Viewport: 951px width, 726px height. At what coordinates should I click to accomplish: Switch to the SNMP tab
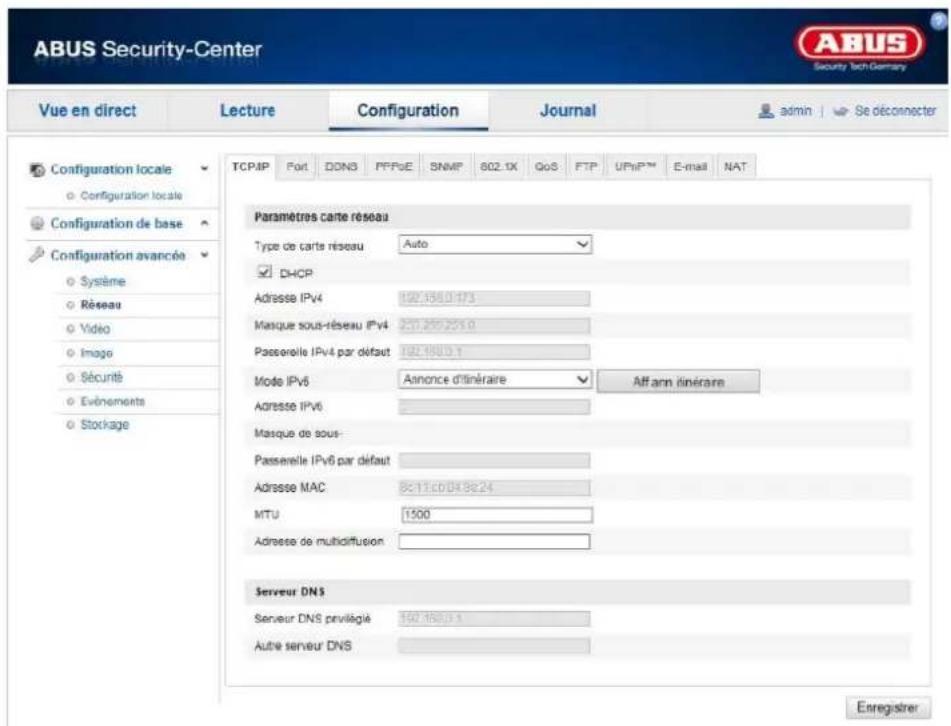446,167
